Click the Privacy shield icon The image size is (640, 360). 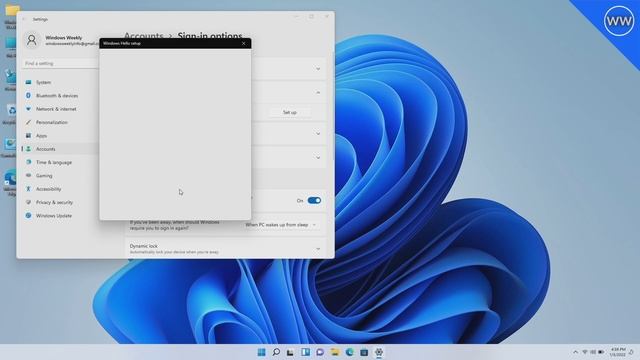tap(28, 202)
